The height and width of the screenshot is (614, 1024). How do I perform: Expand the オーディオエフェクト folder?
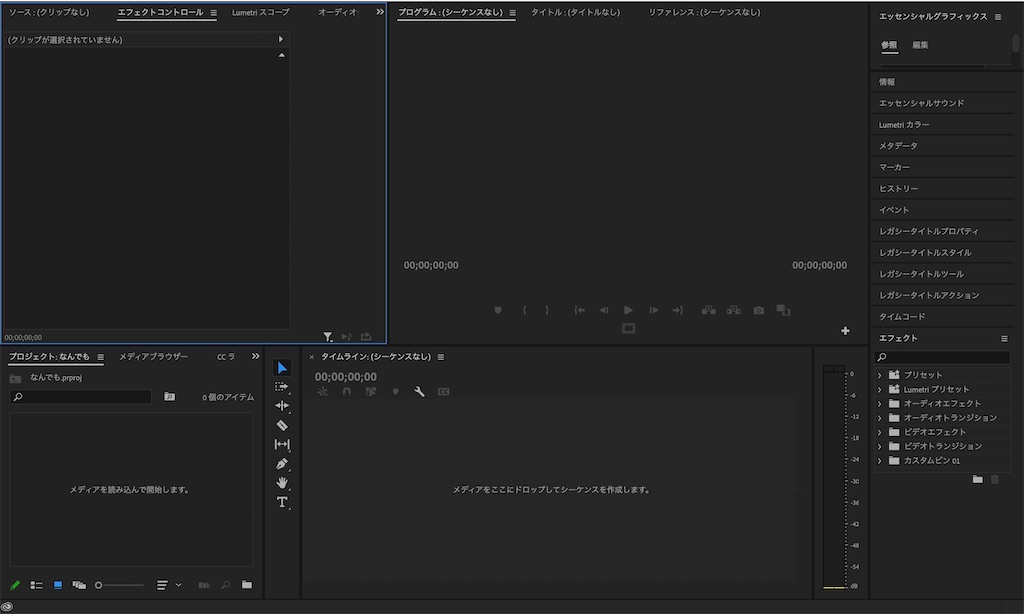click(880, 404)
